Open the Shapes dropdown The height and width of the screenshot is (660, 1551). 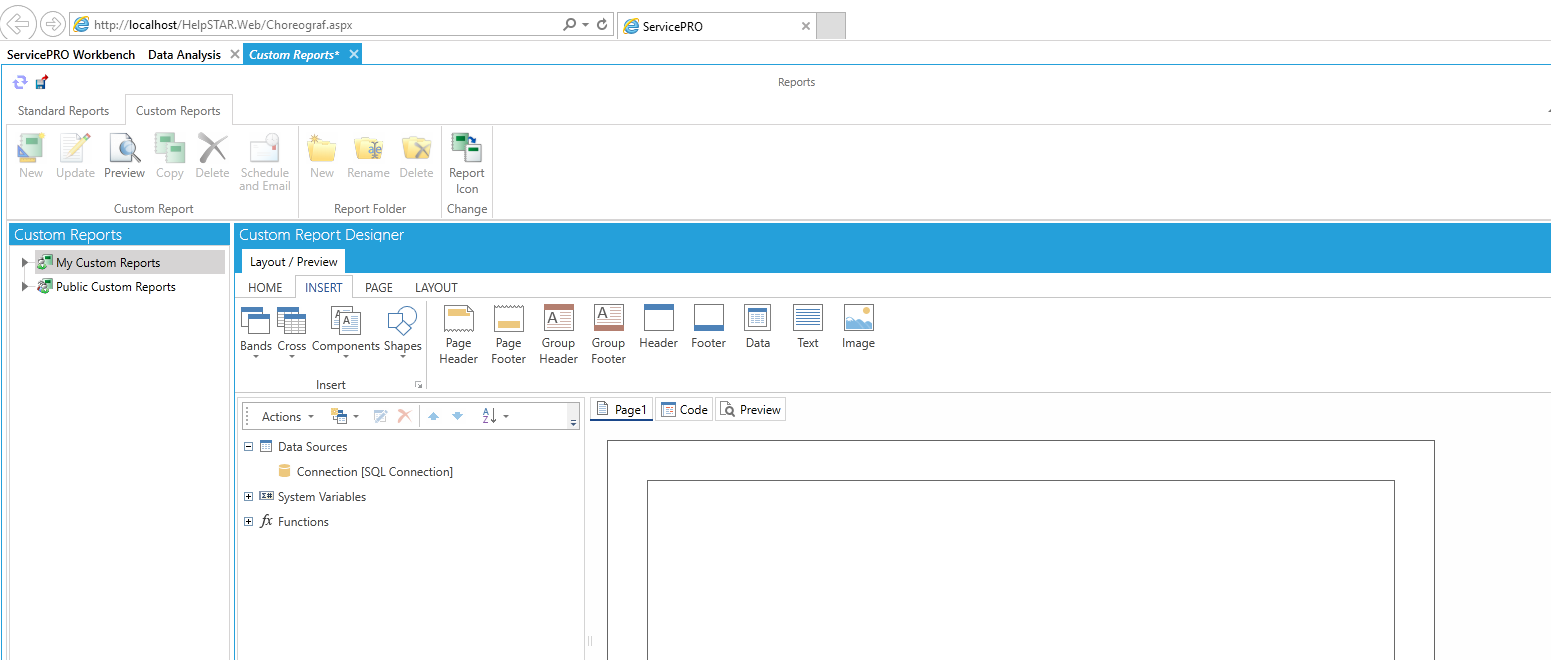[x=403, y=334]
